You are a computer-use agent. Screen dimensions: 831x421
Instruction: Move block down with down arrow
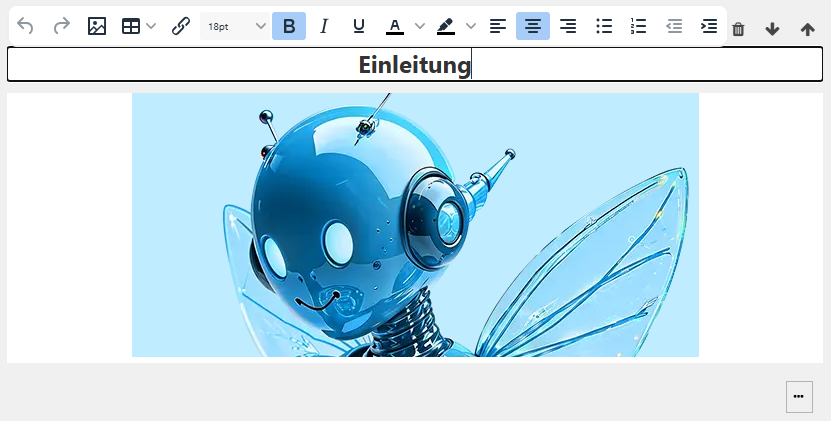click(x=772, y=29)
